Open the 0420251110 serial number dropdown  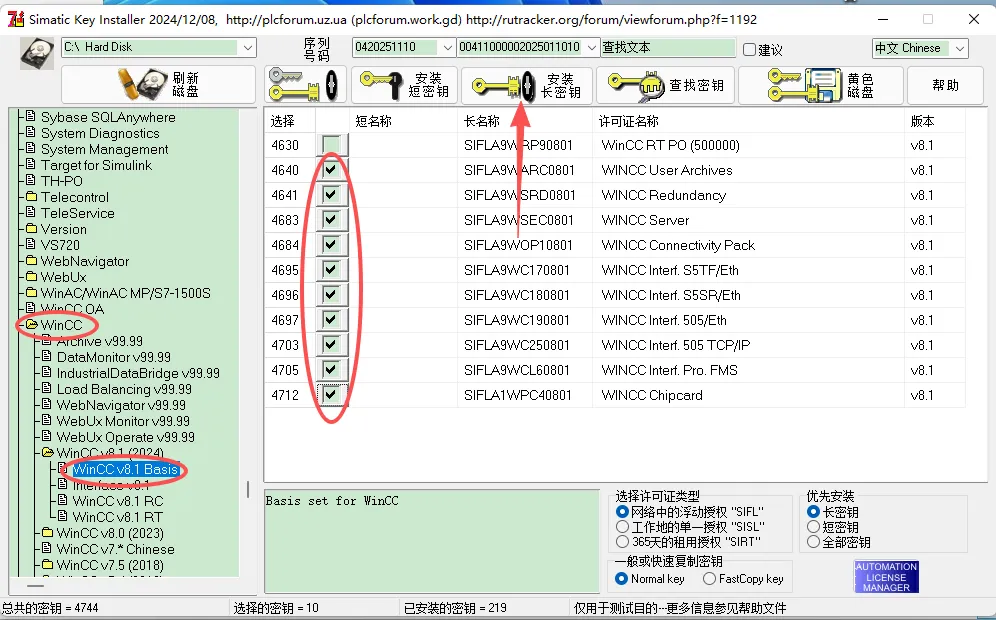pos(447,48)
